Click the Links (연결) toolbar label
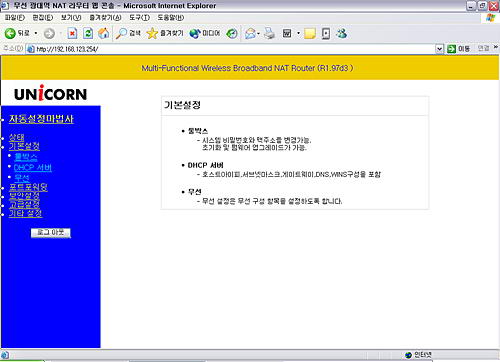 coord(484,48)
